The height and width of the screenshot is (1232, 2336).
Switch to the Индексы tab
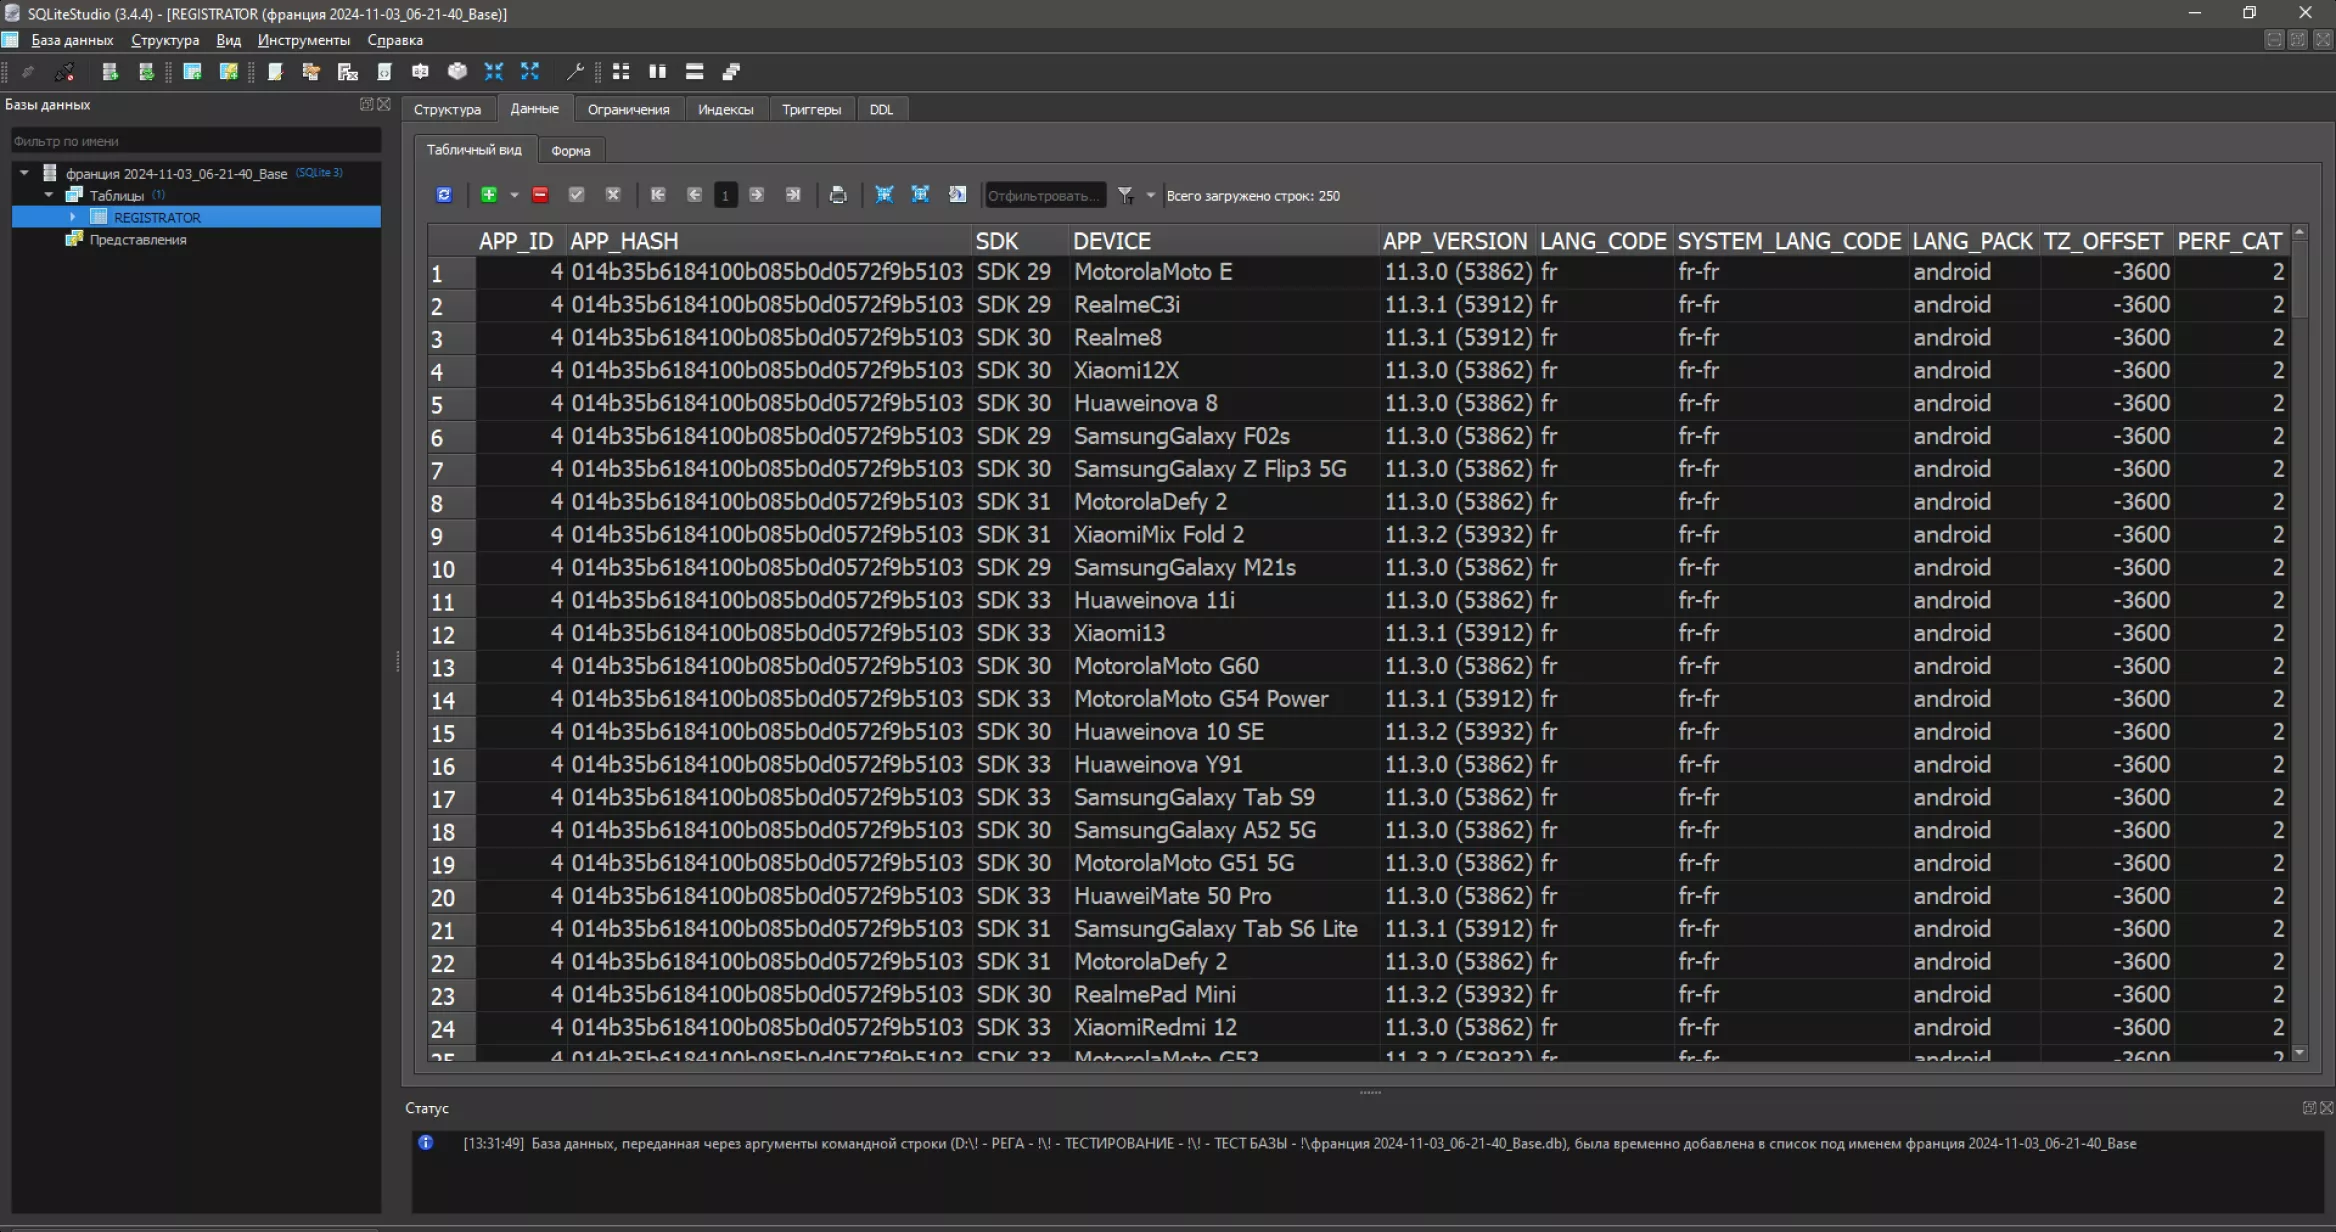coord(725,109)
